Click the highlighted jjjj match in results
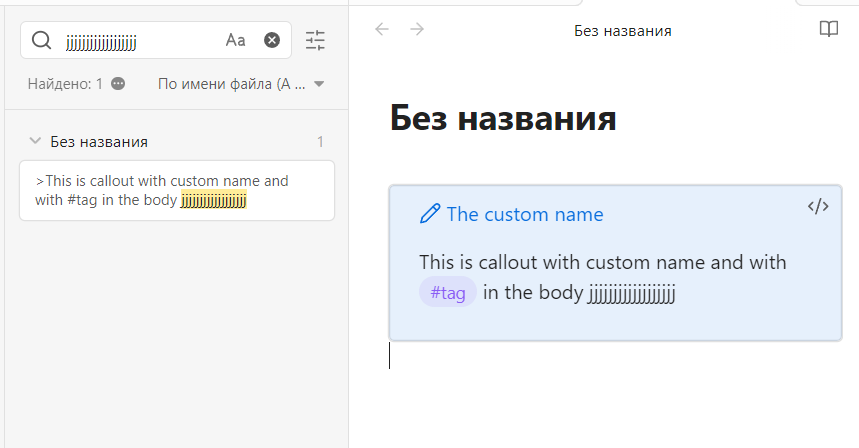 (213, 200)
